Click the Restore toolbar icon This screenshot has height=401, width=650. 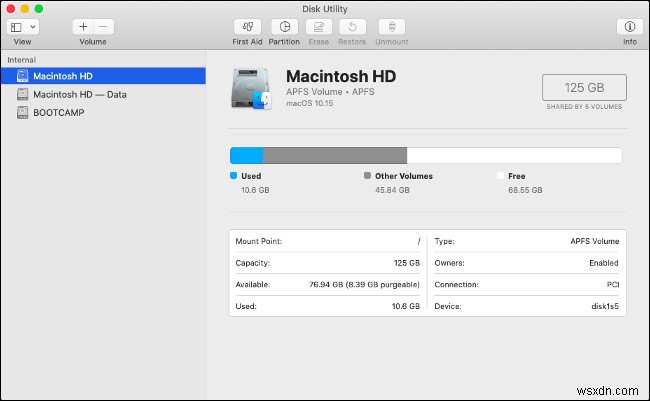[352, 27]
